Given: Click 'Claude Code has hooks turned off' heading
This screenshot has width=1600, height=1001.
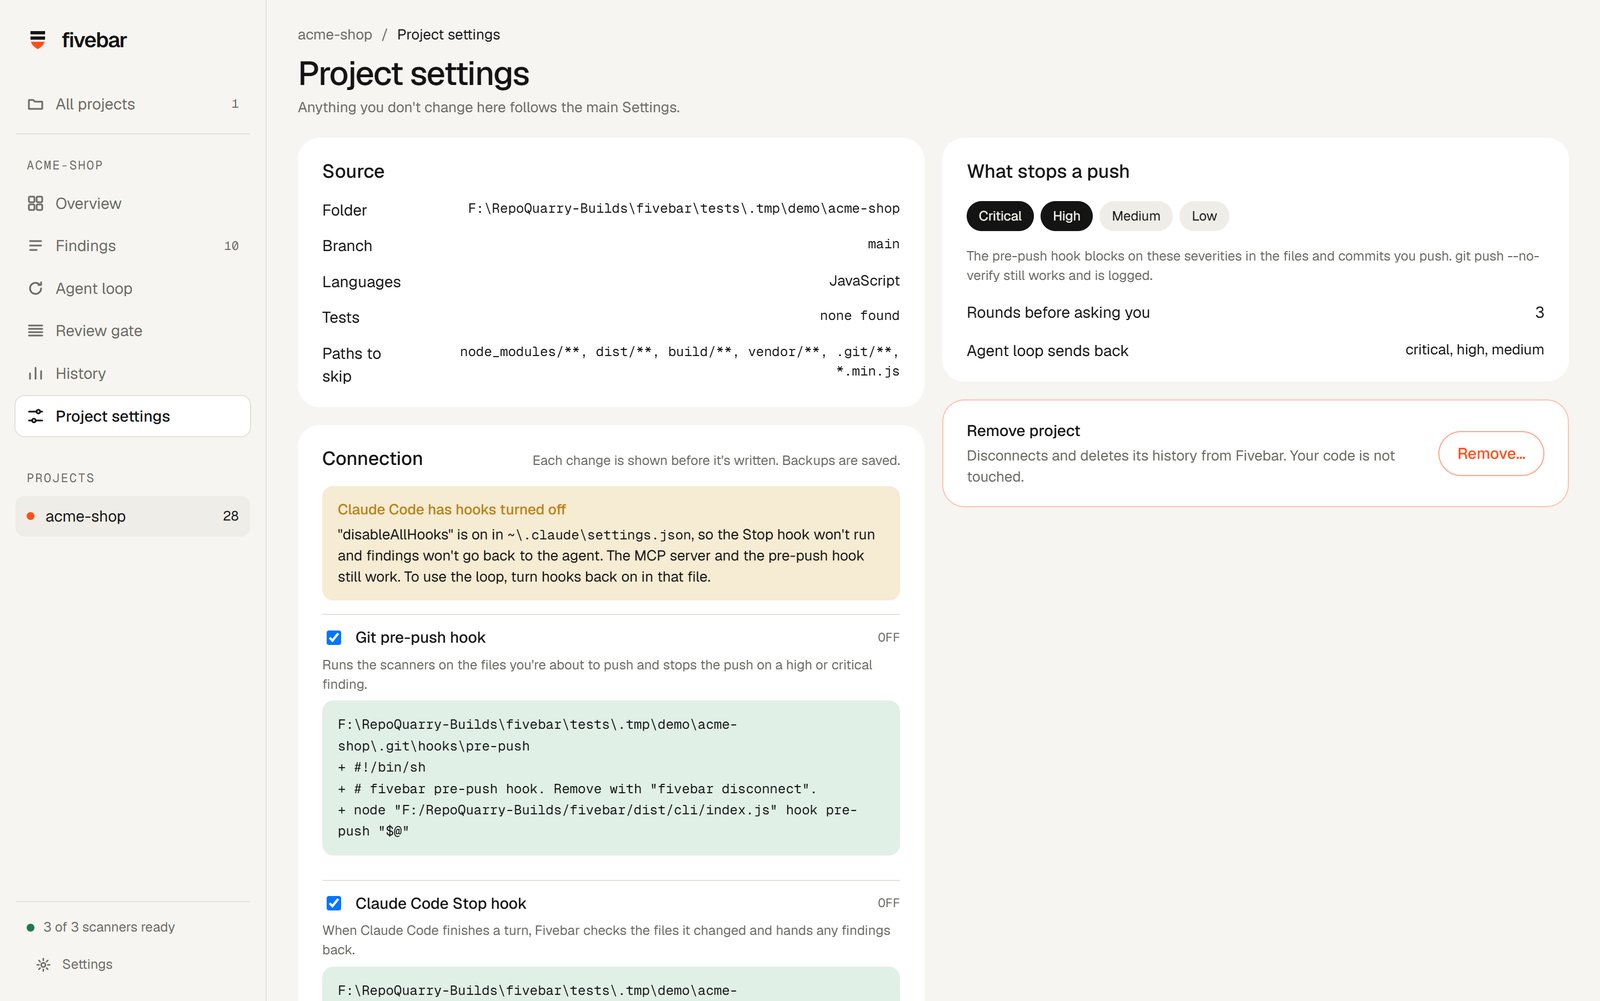Looking at the screenshot, I should pos(452,510).
